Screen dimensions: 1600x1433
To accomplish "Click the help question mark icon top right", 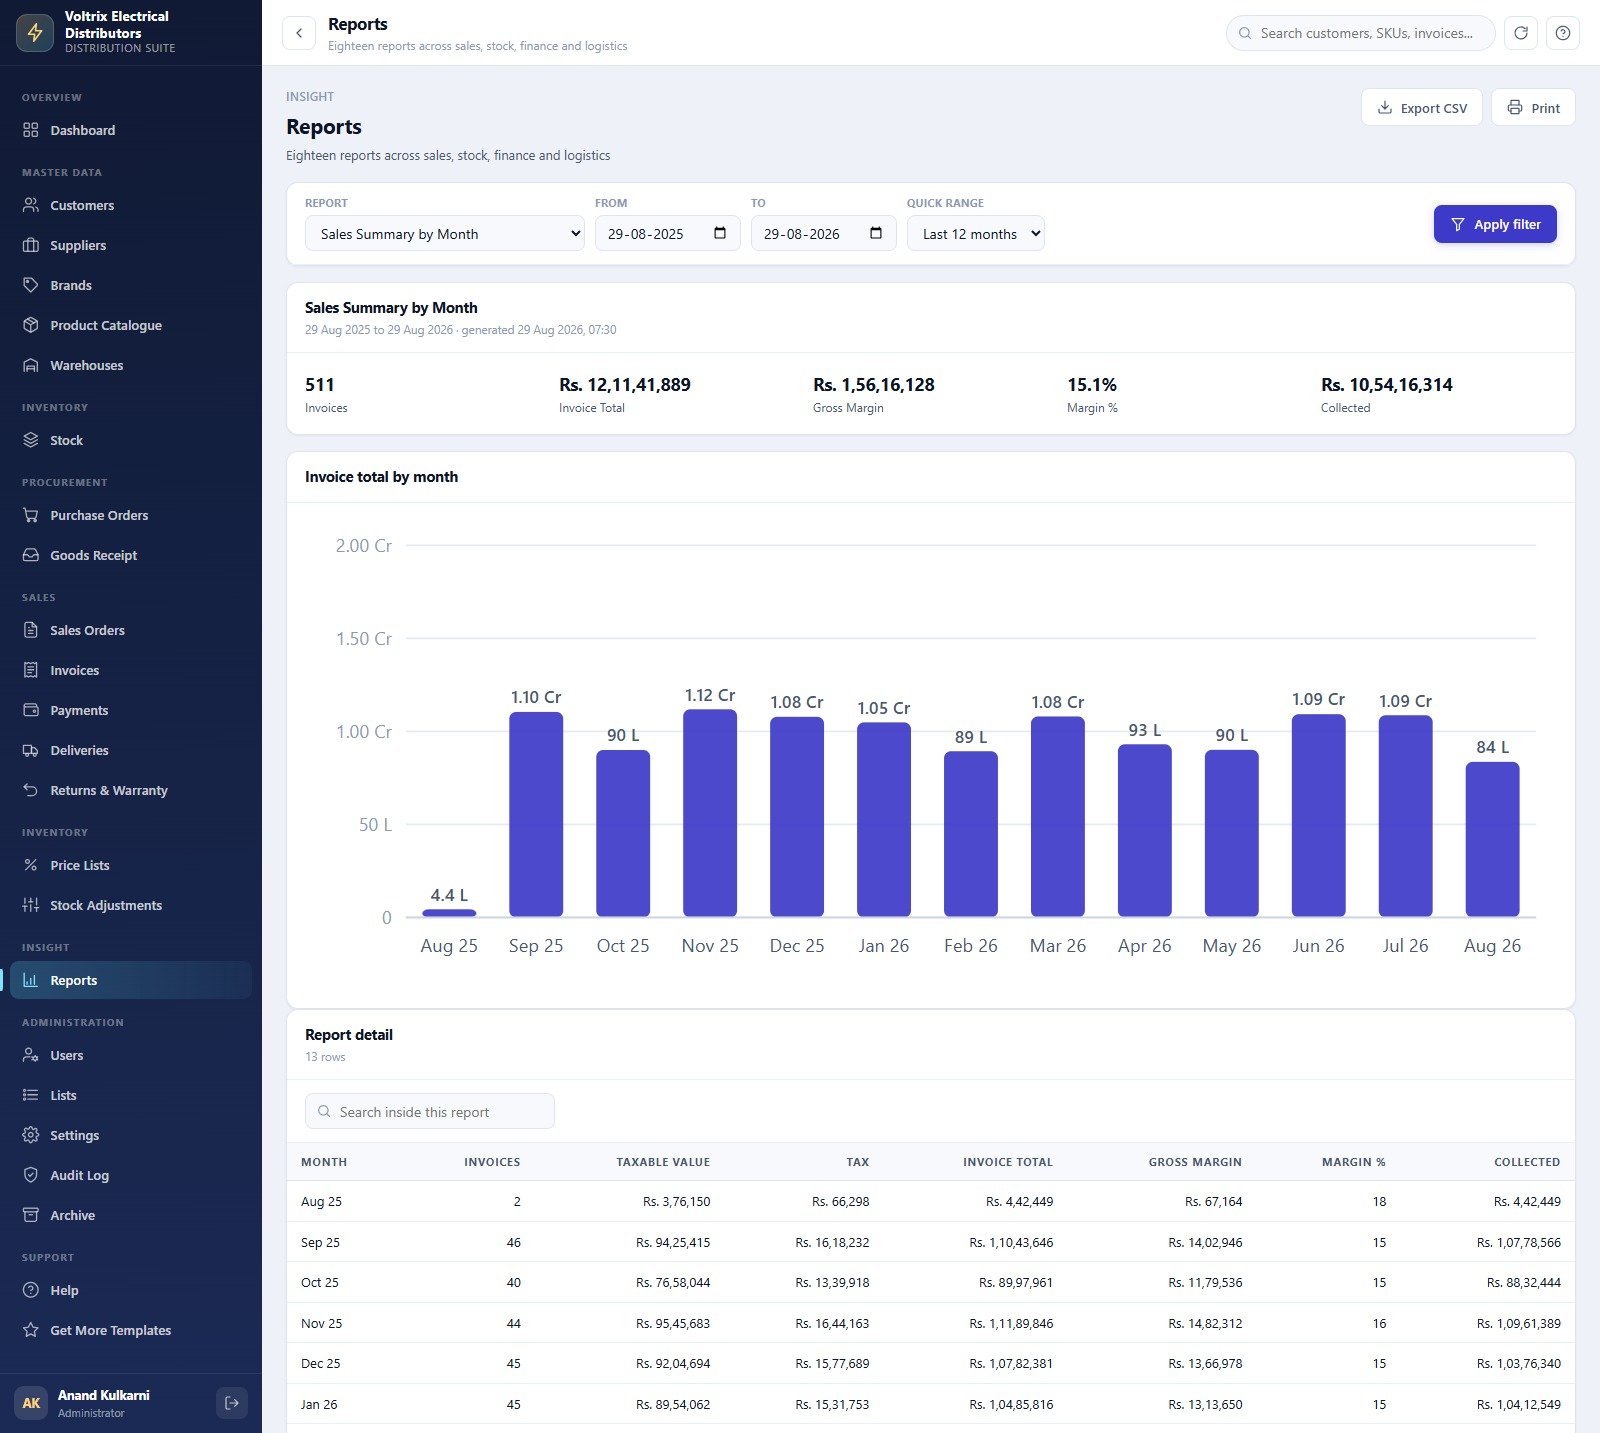I will click(1563, 33).
